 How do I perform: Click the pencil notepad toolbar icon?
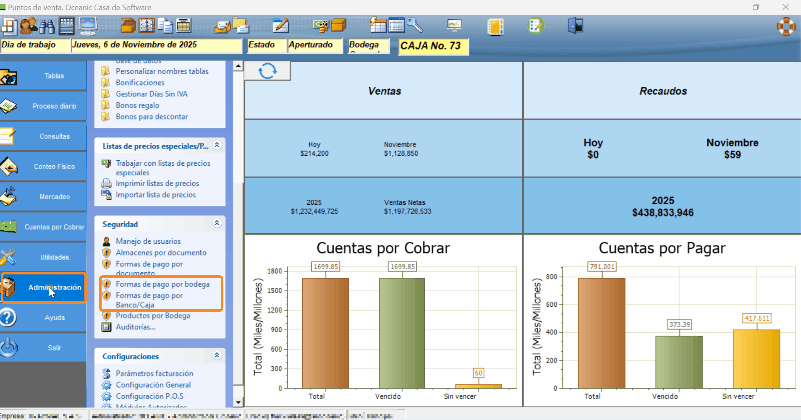click(281, 26)
